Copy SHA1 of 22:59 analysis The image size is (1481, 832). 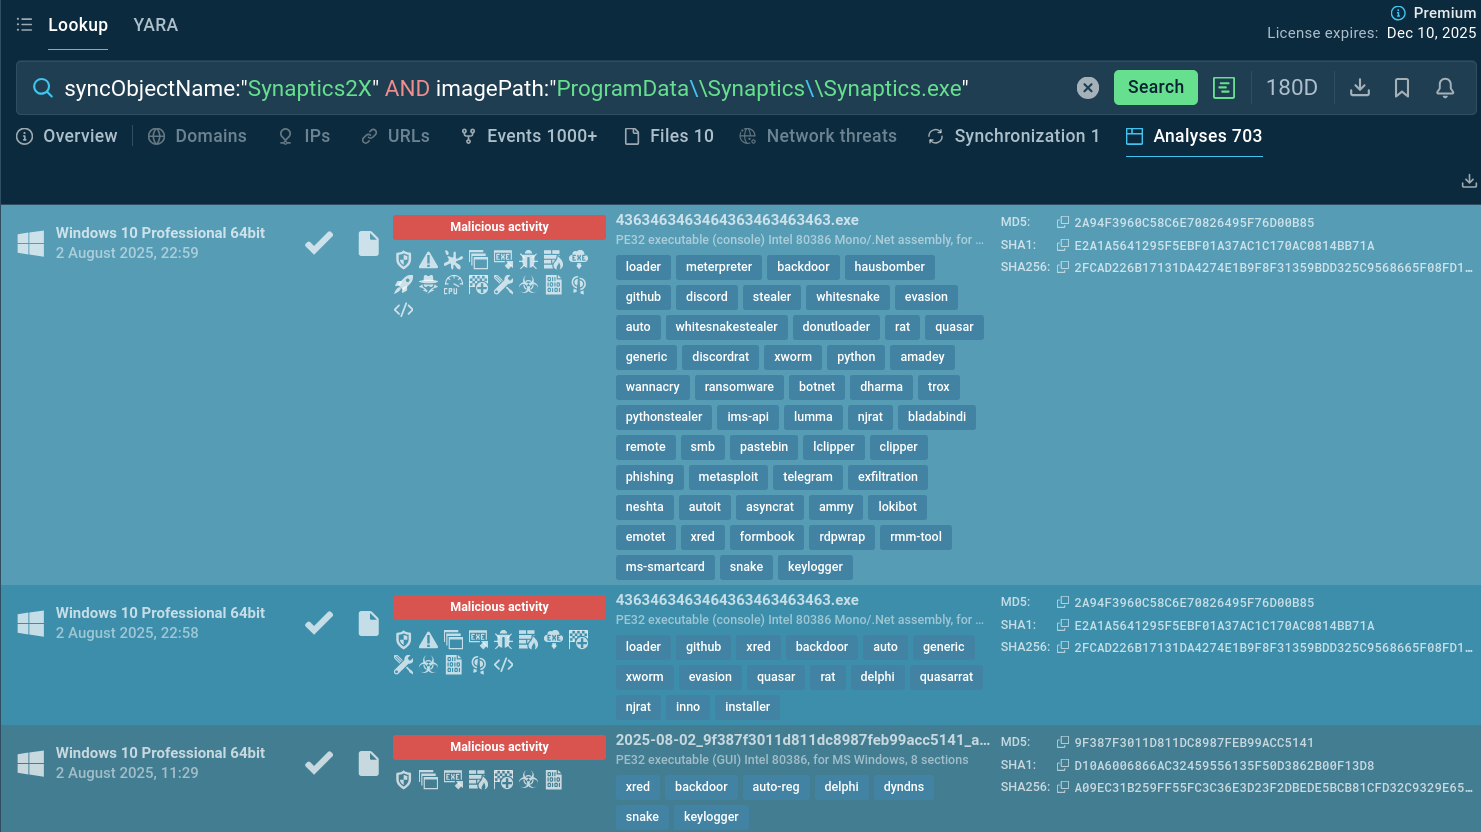[1063, 245]
